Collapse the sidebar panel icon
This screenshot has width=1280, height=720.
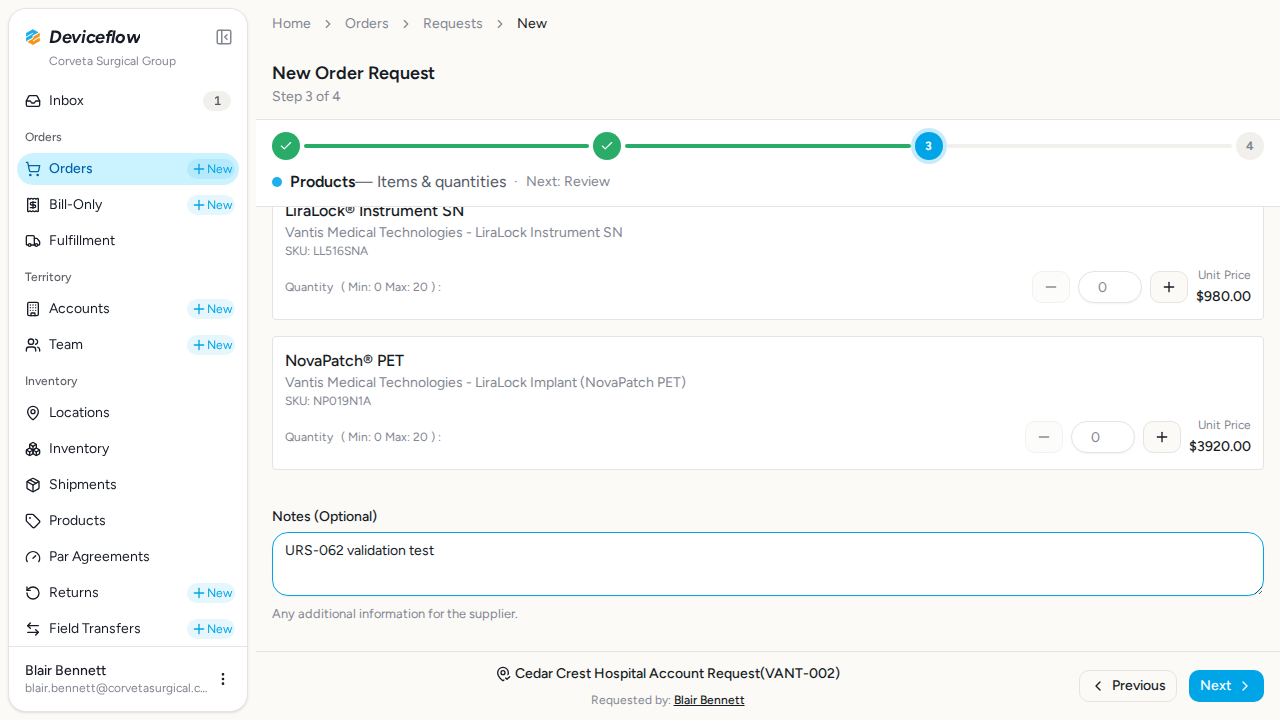[224, 37]
